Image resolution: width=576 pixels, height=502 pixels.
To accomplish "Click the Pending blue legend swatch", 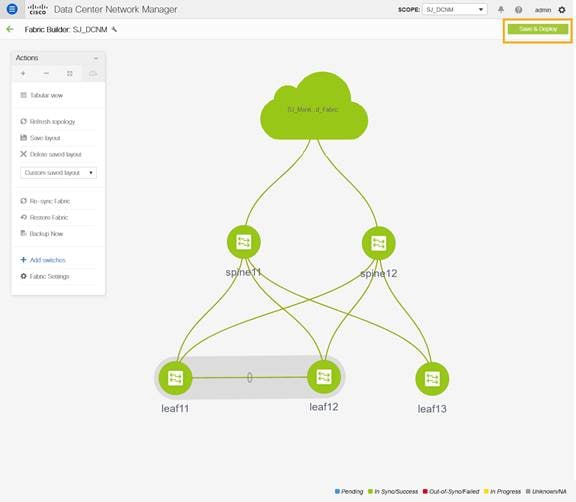I will pos(337,491).
